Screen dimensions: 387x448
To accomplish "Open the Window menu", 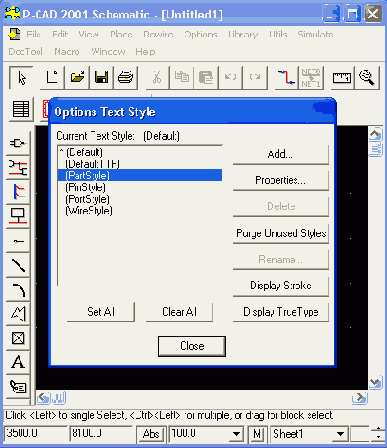I will (108, 52).
